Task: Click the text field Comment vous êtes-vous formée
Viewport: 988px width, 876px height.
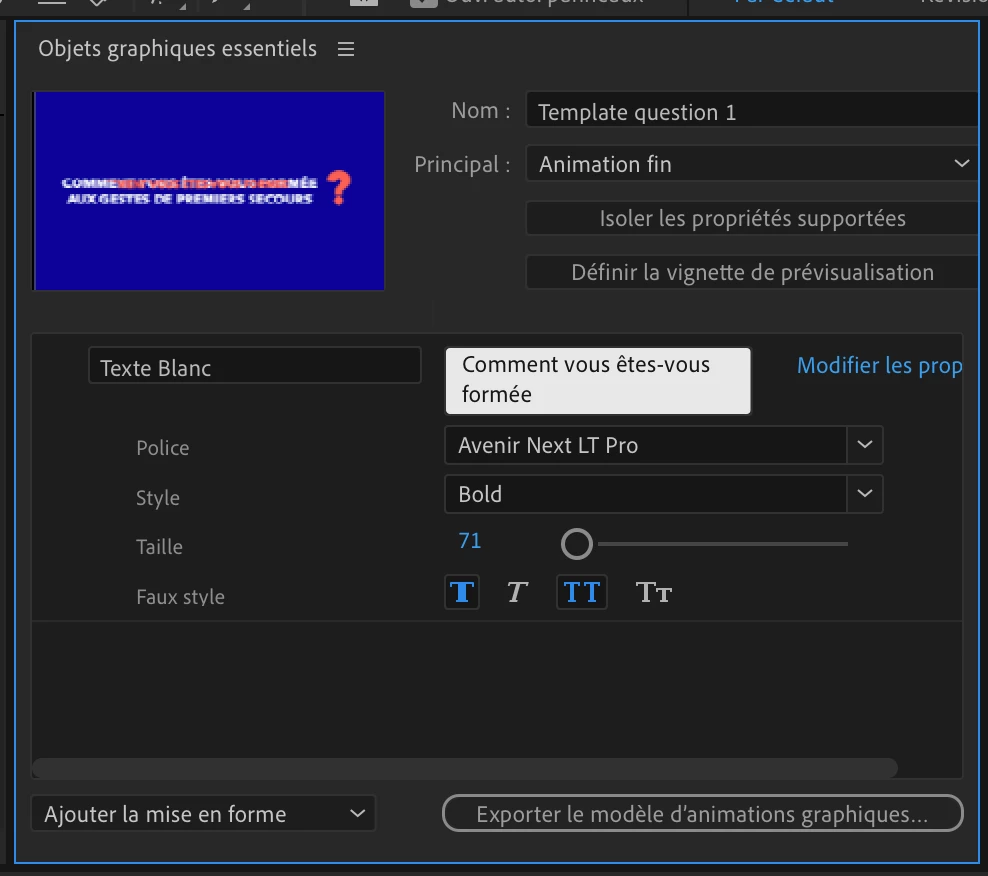Action: [598, 381]
